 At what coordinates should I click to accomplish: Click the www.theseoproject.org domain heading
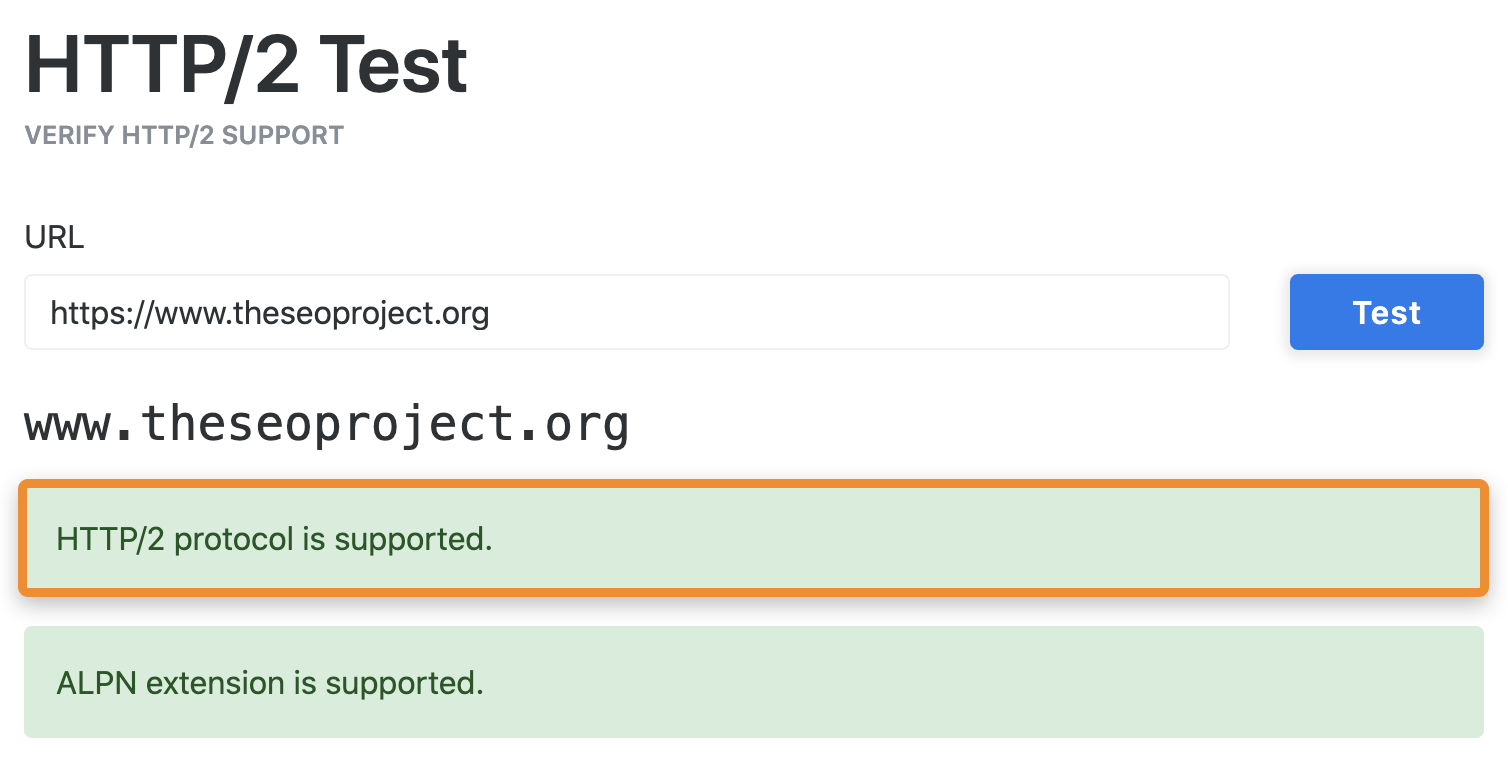[326, 423]
